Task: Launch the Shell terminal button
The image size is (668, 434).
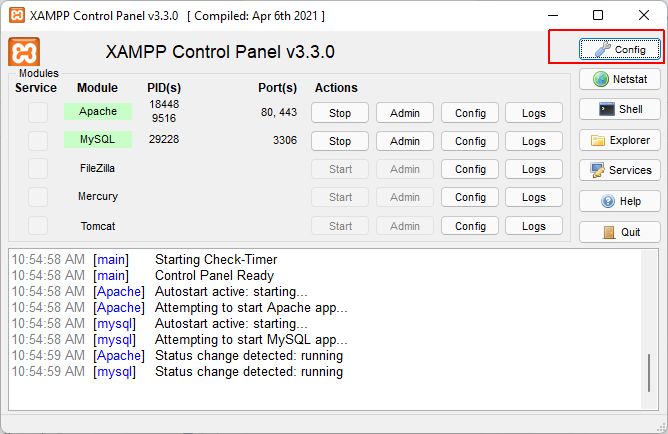Action: pos(619,109)
